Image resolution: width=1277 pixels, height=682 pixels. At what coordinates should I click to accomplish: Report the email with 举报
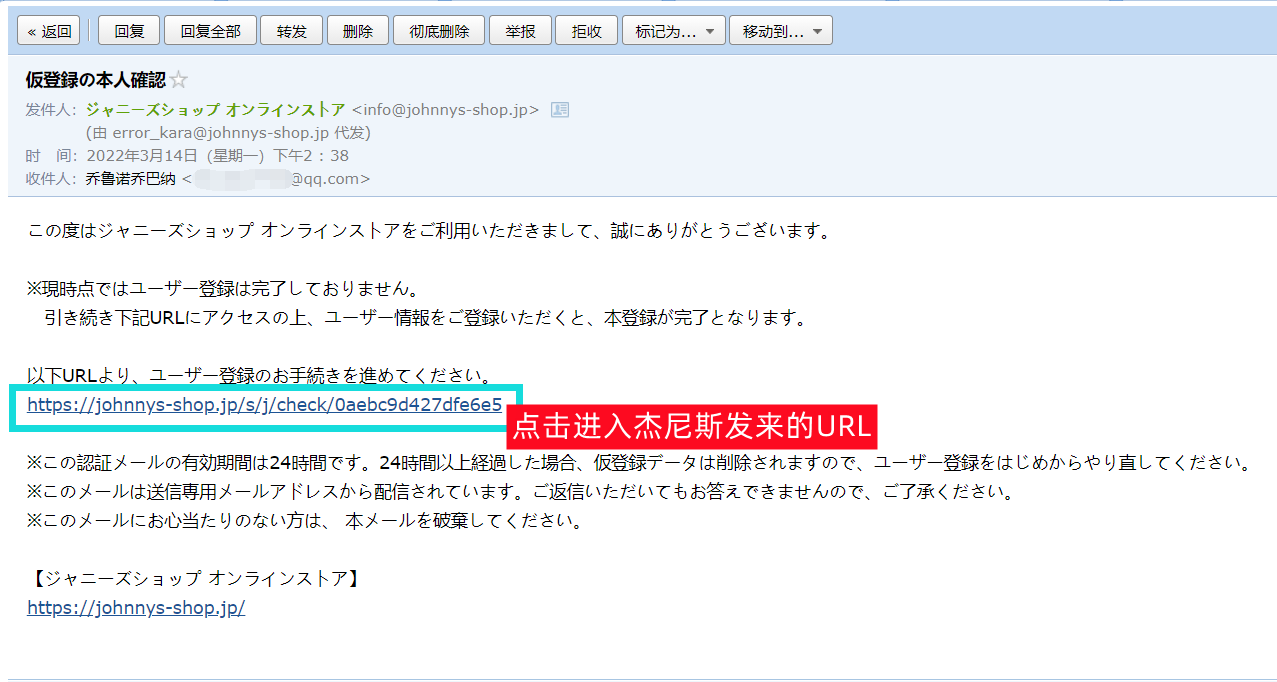click(520, 31)
